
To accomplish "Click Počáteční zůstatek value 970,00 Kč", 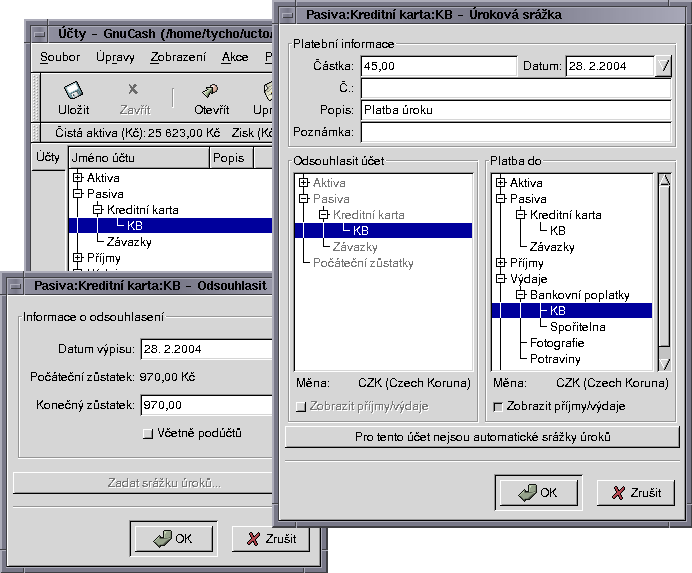I will (x=167, y=377).
